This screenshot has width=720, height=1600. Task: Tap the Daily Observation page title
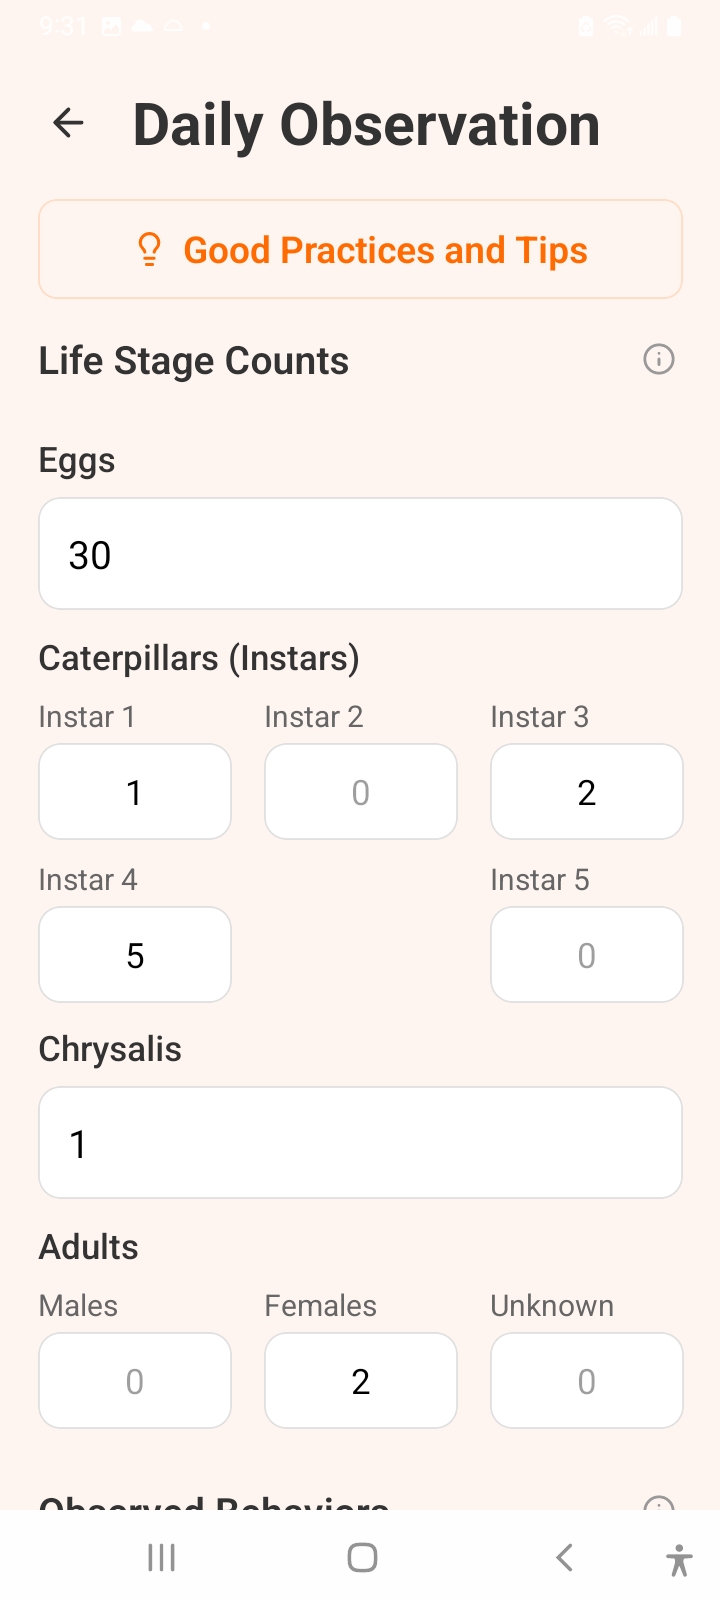[366, 126]
